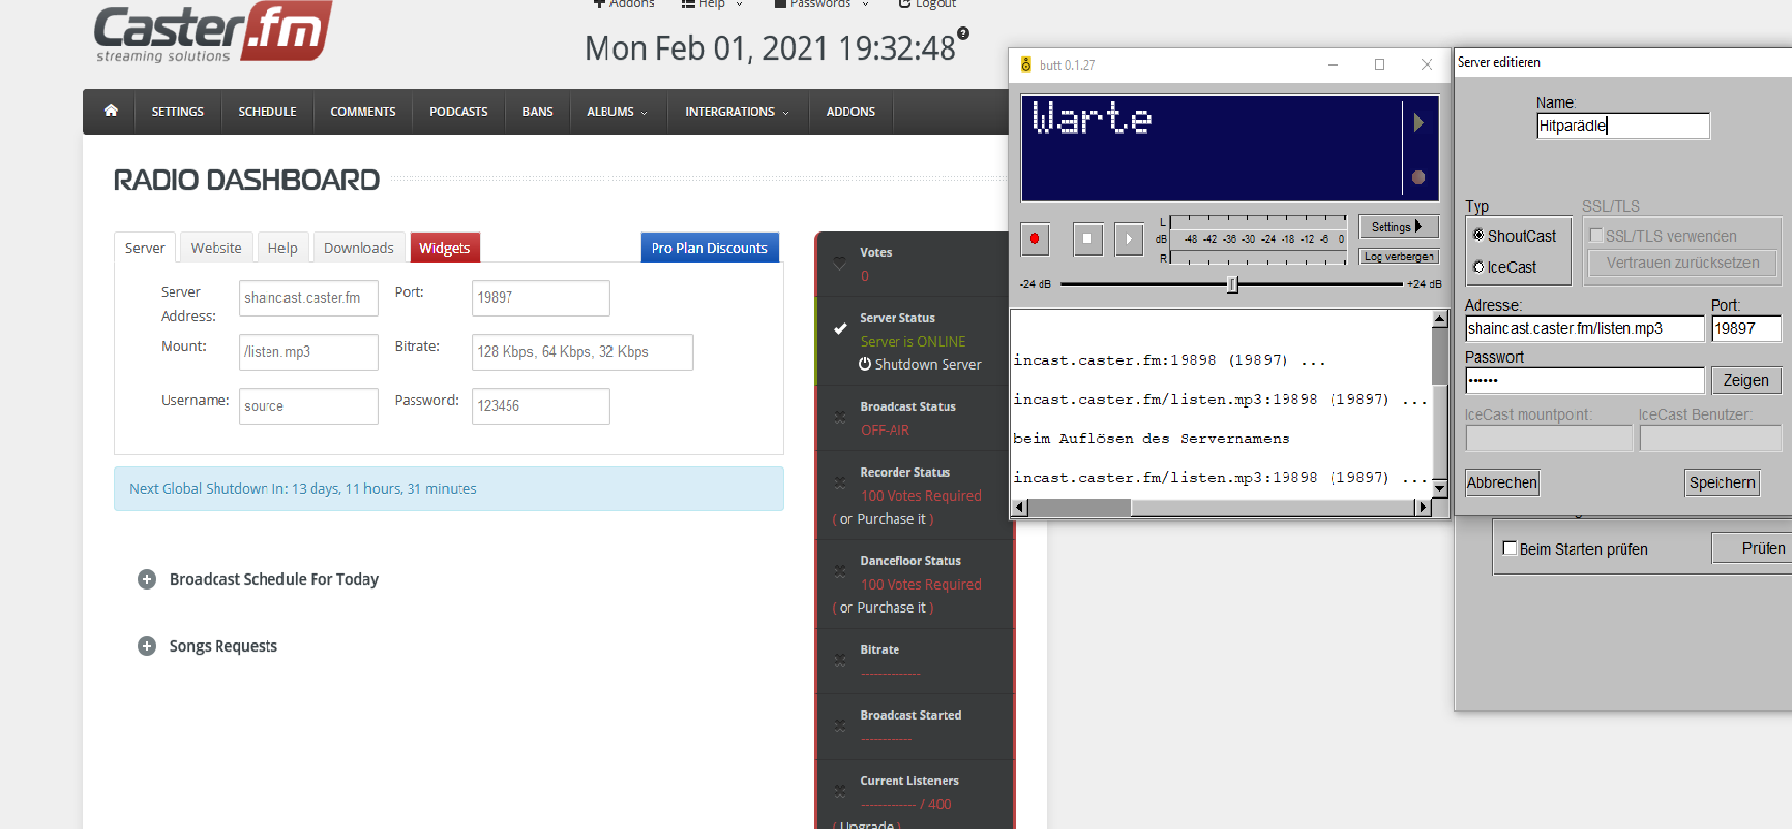The width and height of the screenshot is (1792, 830).
Task: Click the Server Address field on dashboard
Action: pos(309,298)
